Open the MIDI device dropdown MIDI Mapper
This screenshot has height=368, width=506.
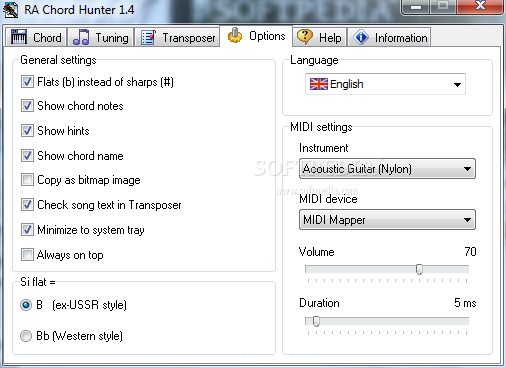point(387,220)
